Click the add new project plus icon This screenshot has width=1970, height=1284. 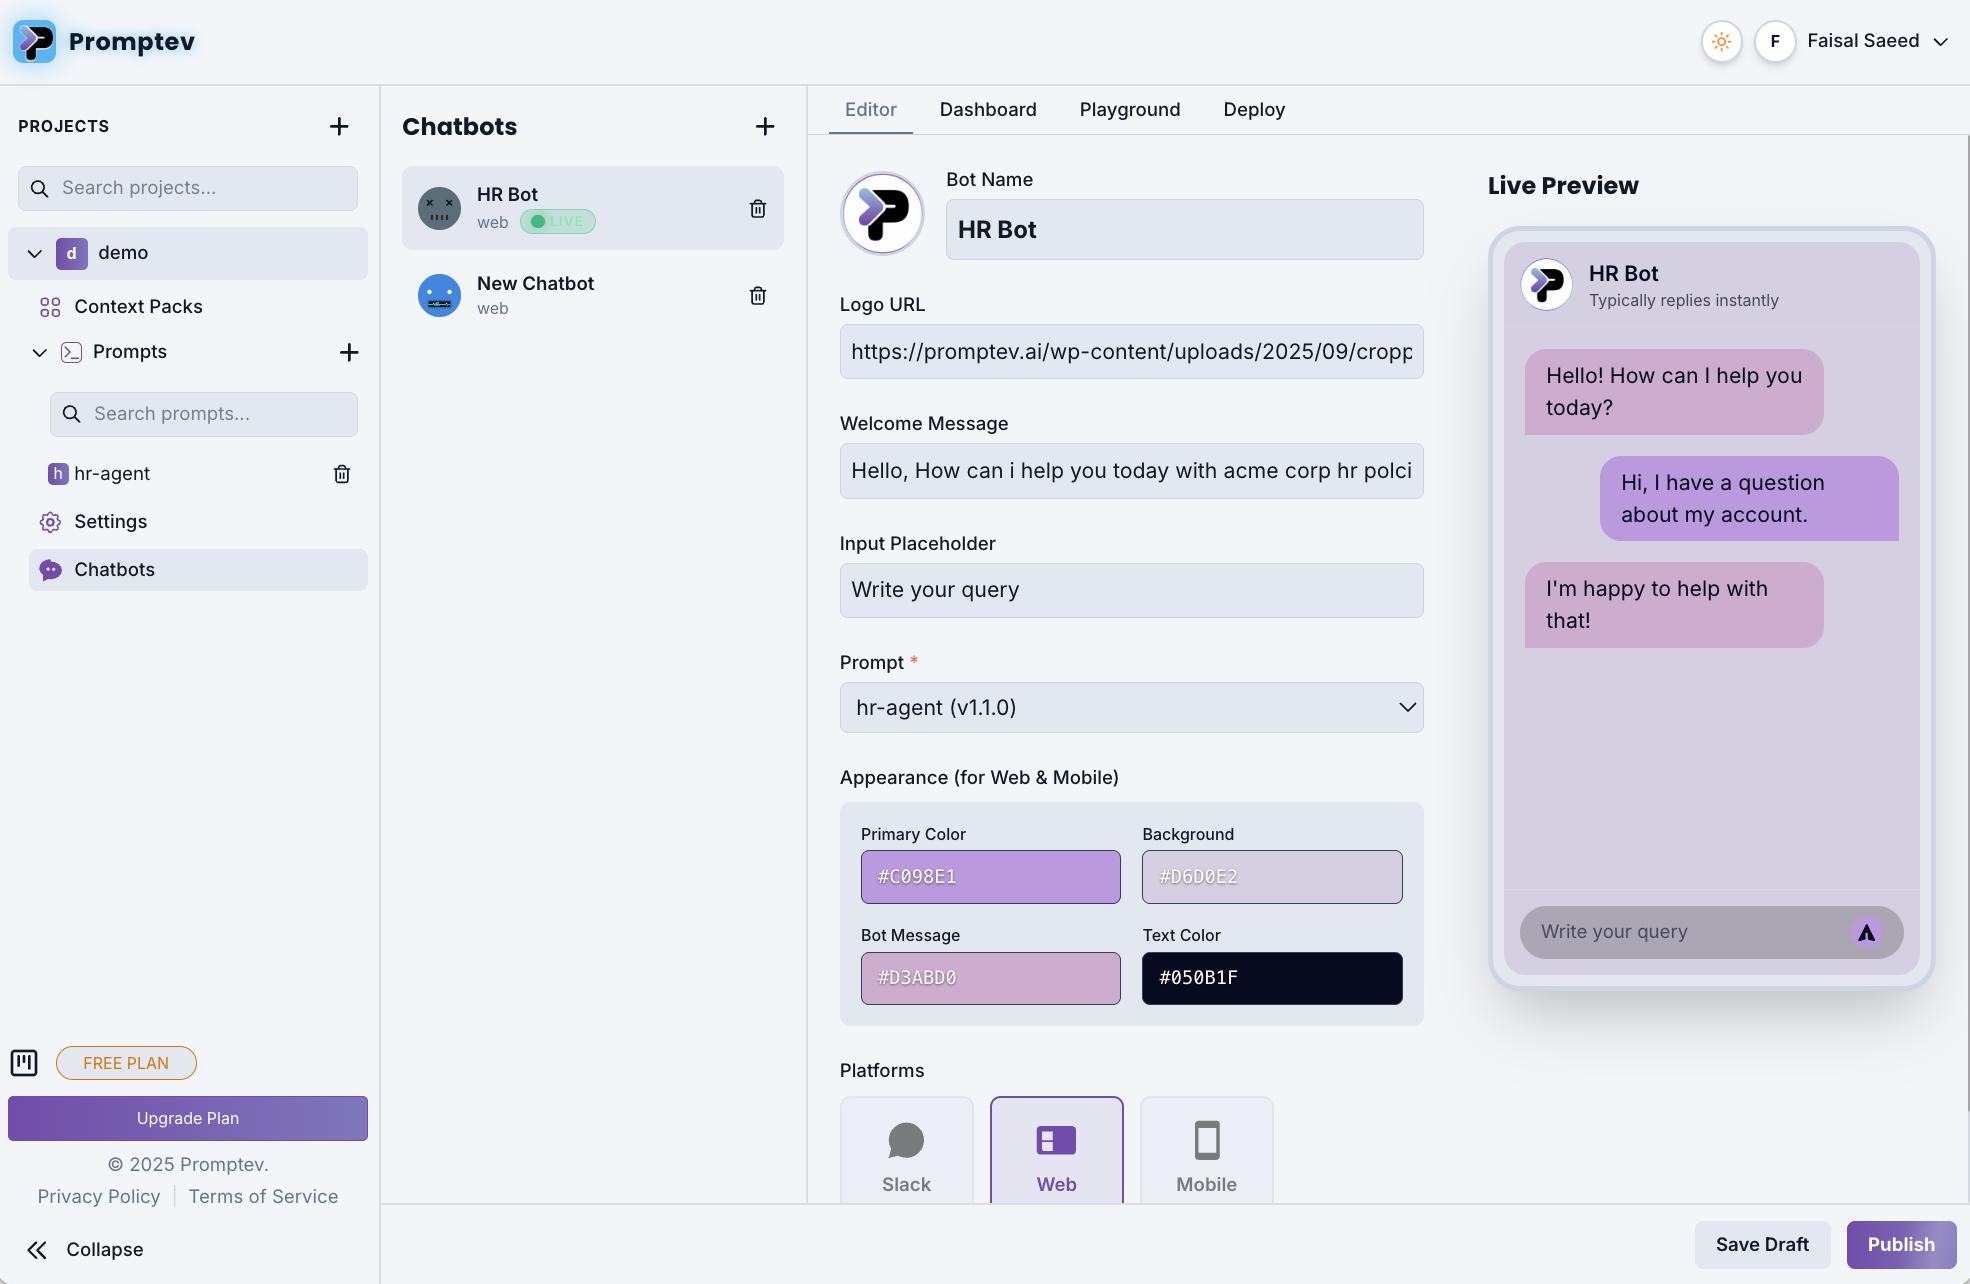339,126
